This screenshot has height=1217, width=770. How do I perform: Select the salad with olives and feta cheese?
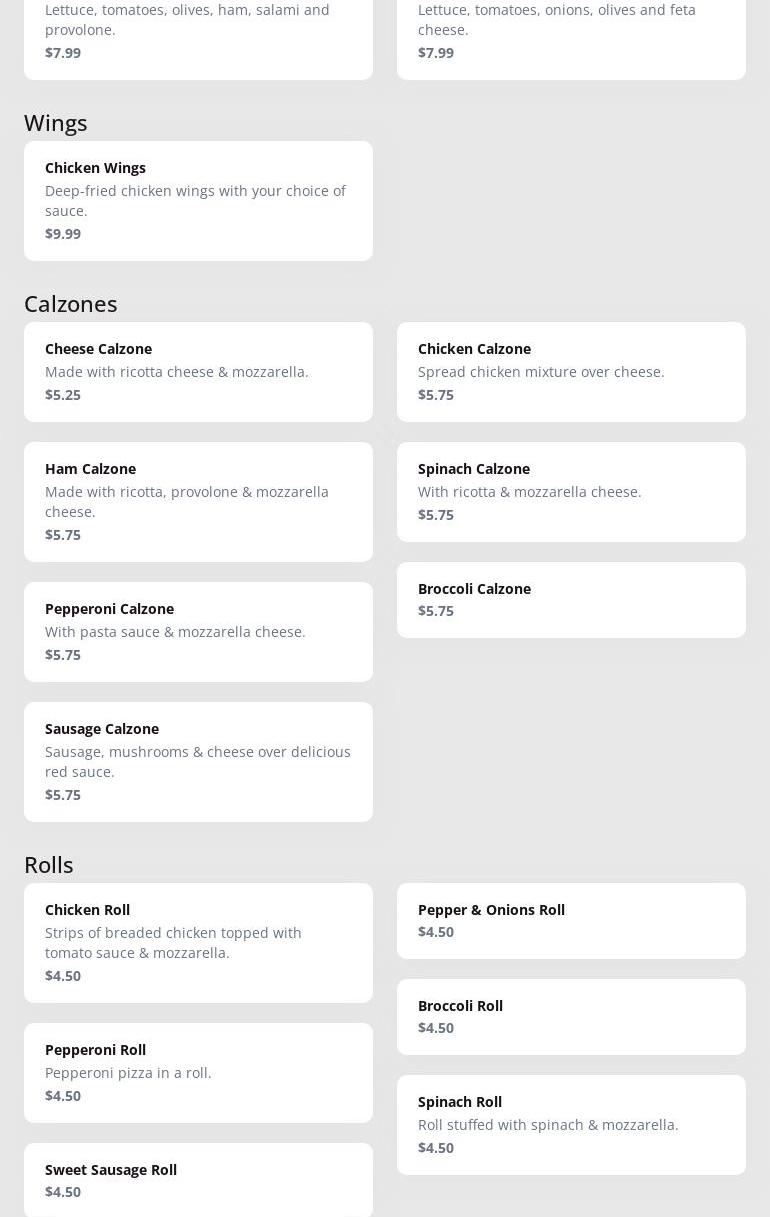point(571,35)
